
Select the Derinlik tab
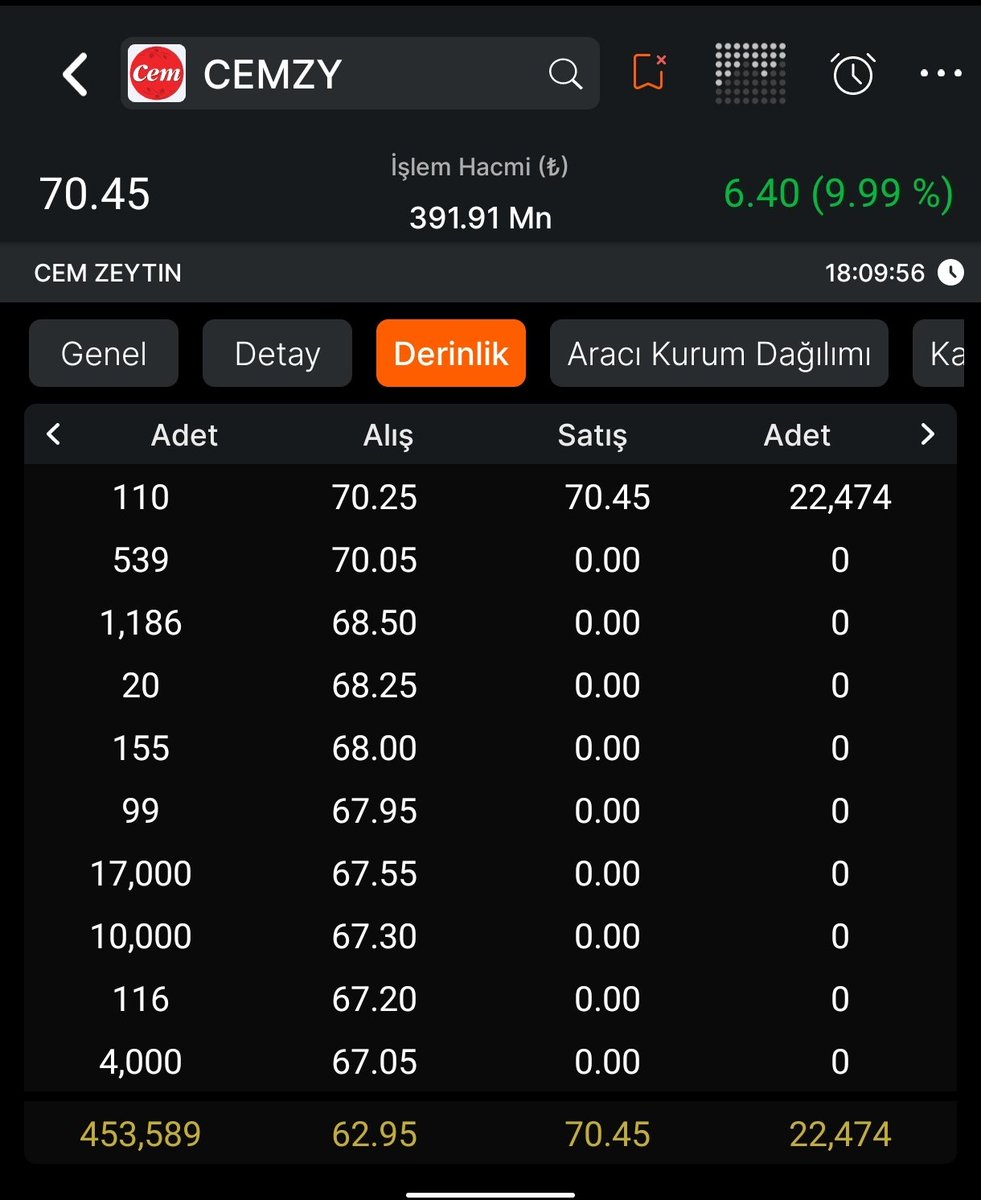(451, 353)
